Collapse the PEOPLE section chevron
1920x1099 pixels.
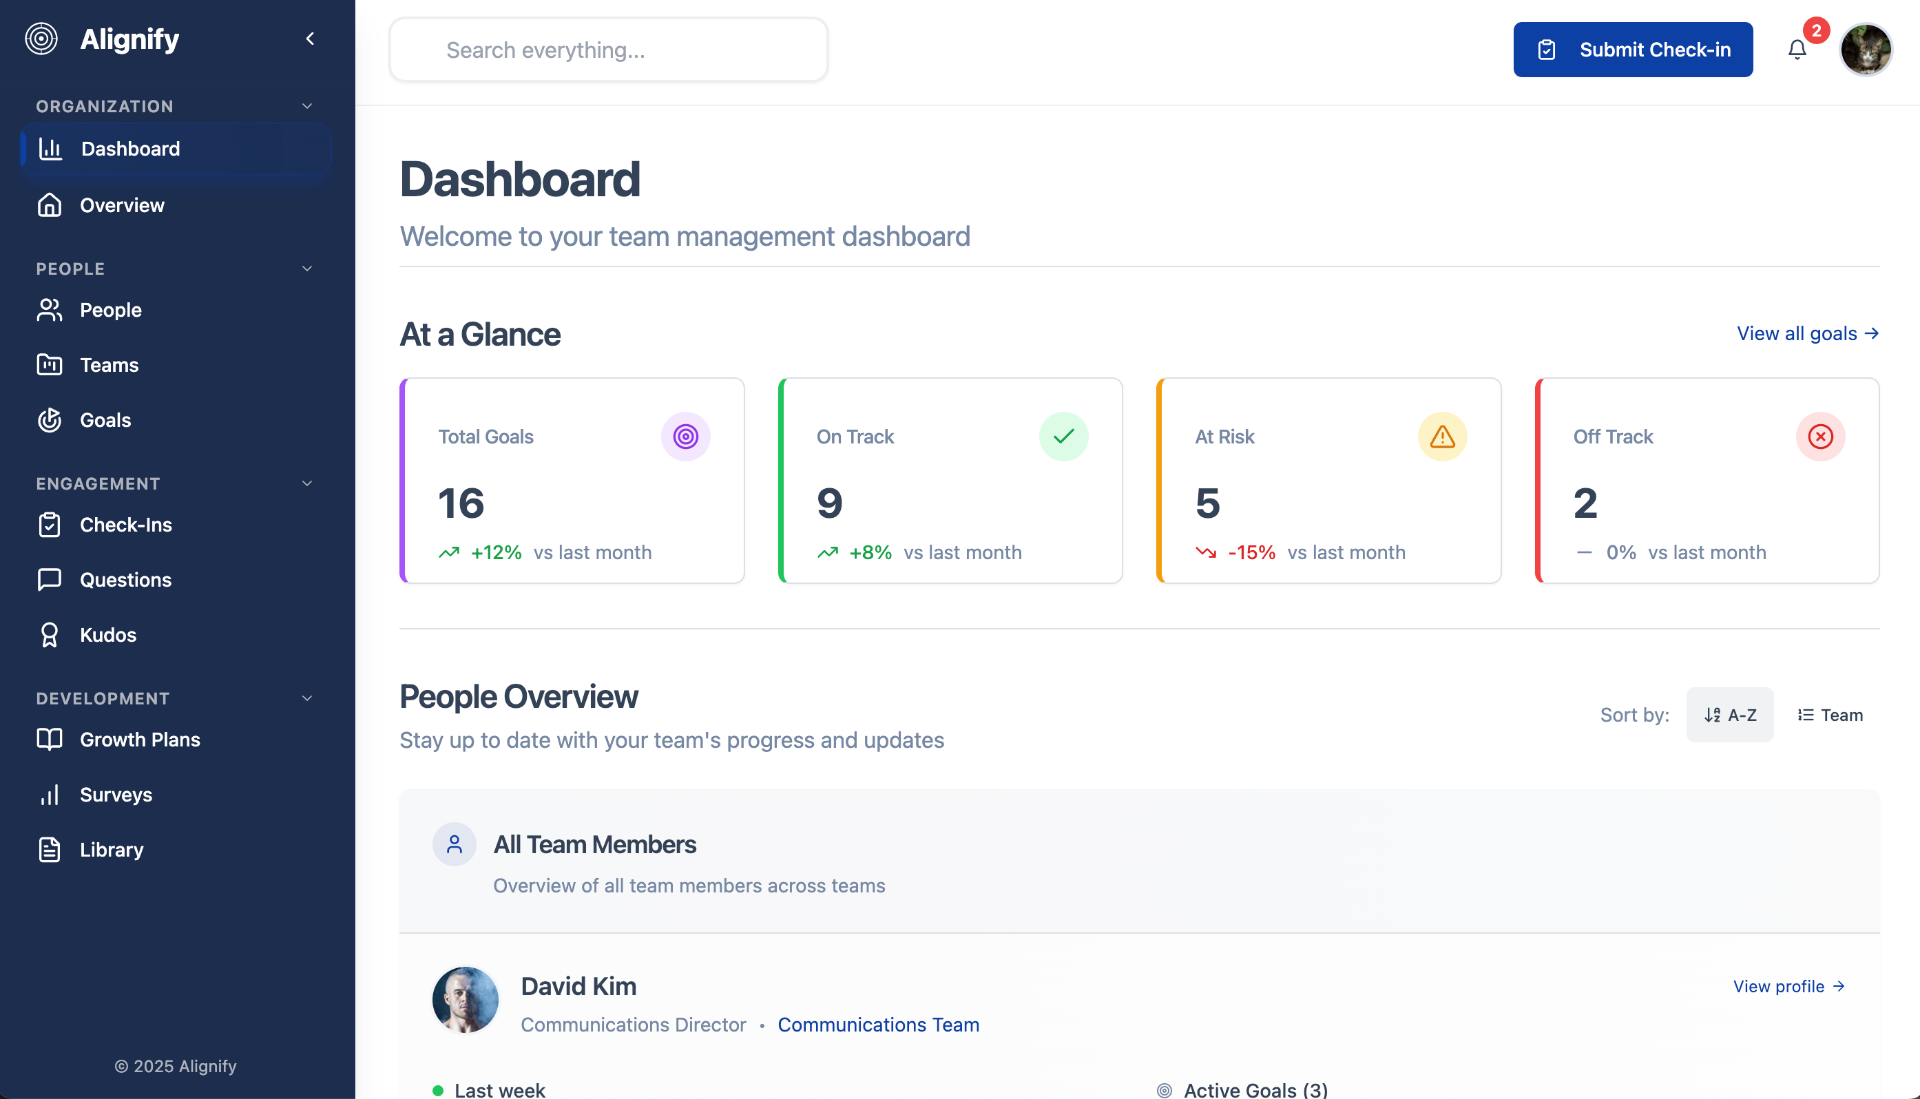[x=307, y=268]
